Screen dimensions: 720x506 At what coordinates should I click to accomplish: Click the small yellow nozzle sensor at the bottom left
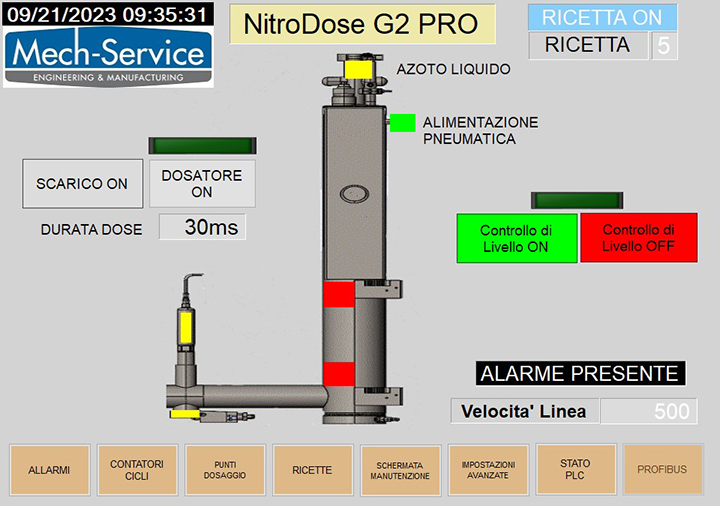pos(184,412)
